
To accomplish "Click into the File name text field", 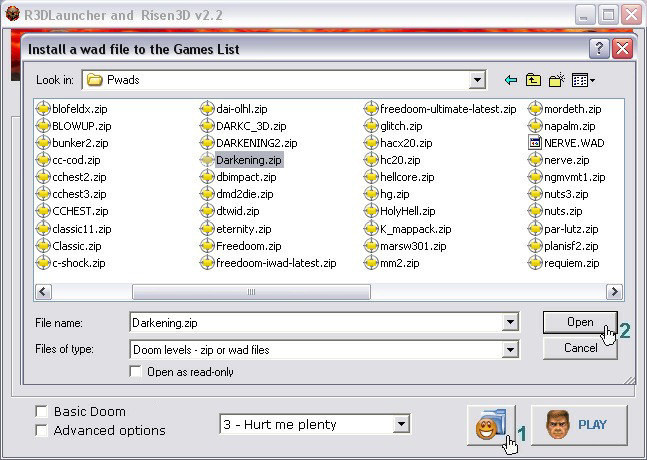I will point(316,323).
